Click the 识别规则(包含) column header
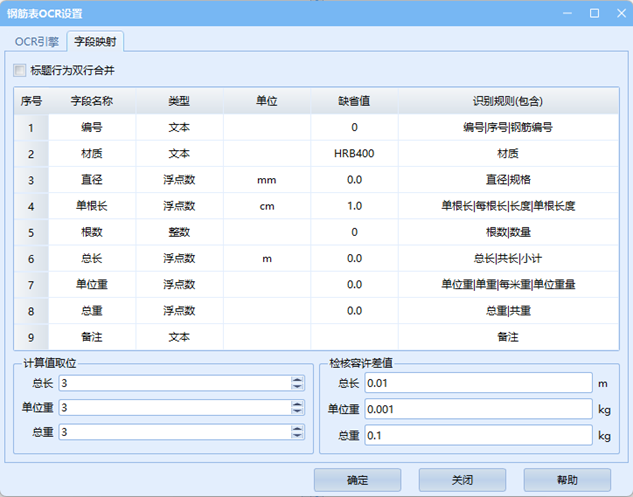This screenshot has width=633, height=497. coord(508,102)
